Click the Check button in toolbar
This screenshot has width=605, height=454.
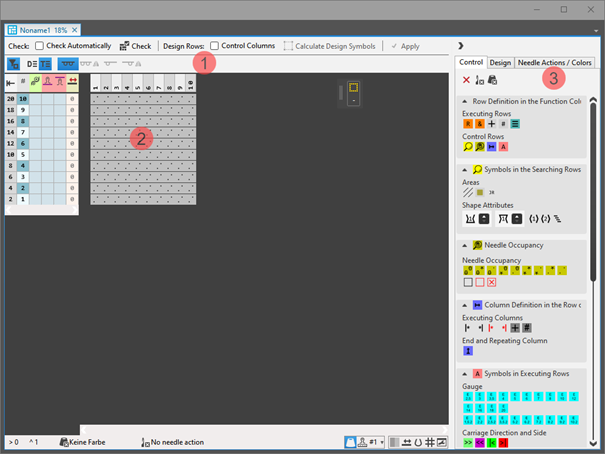click(x=134, y=46)
